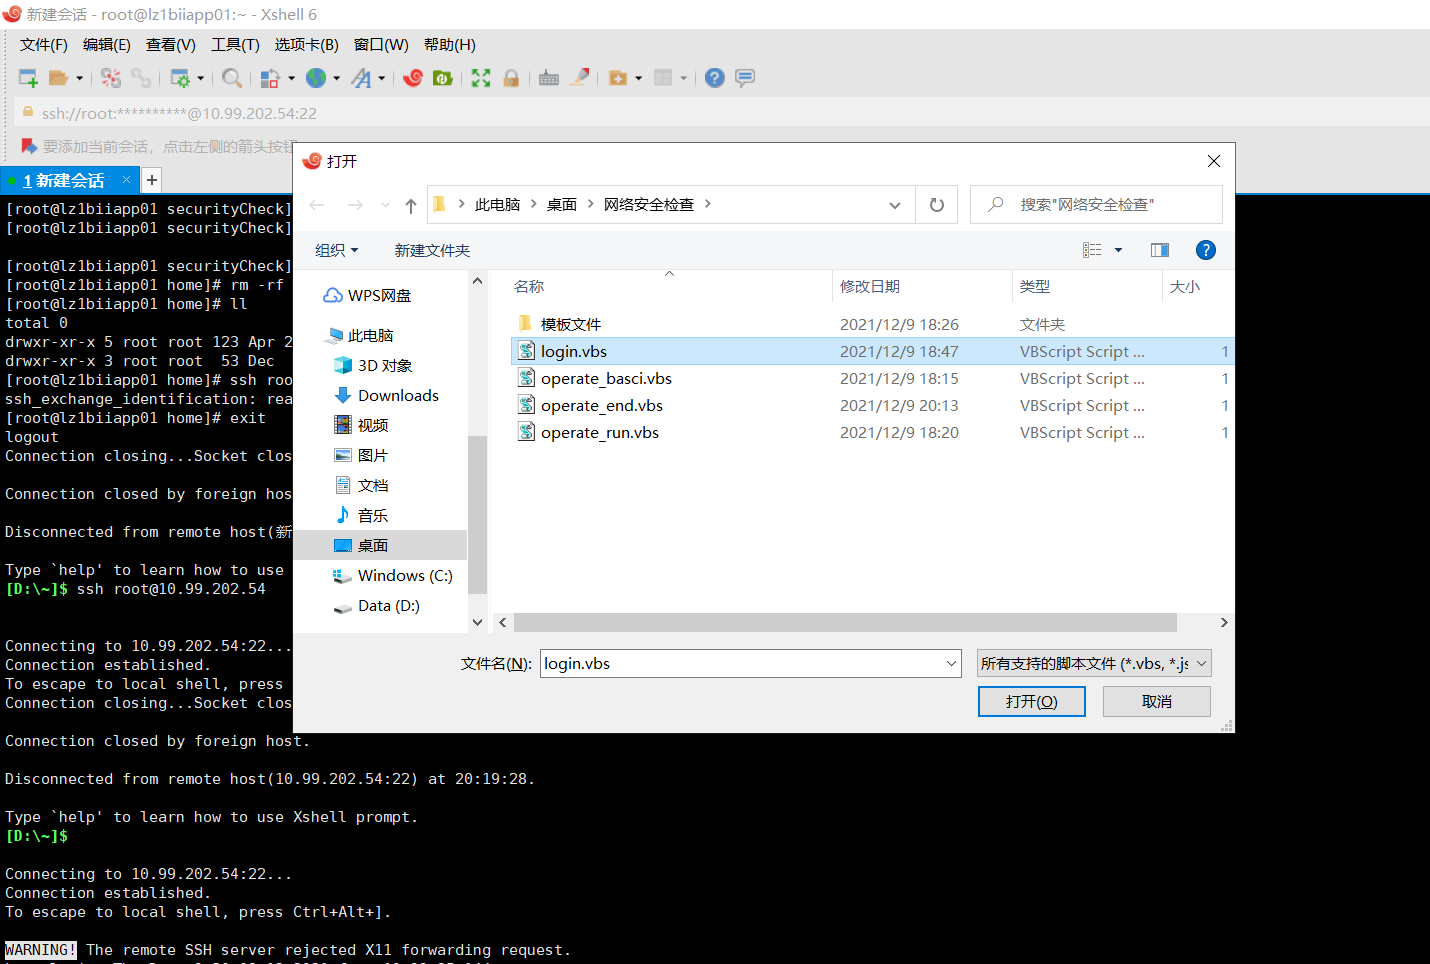1430x964 pixels.
Task: Click the Open session folder icon in Xshell toolbar
Action: [x=59, y=78]
